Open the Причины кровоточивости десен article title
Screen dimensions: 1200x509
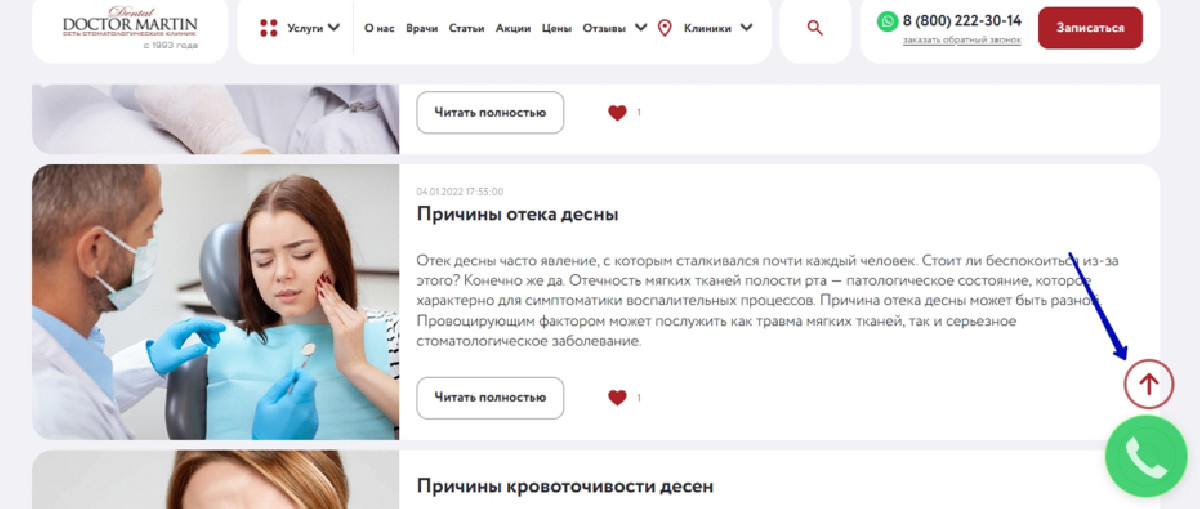565,487
